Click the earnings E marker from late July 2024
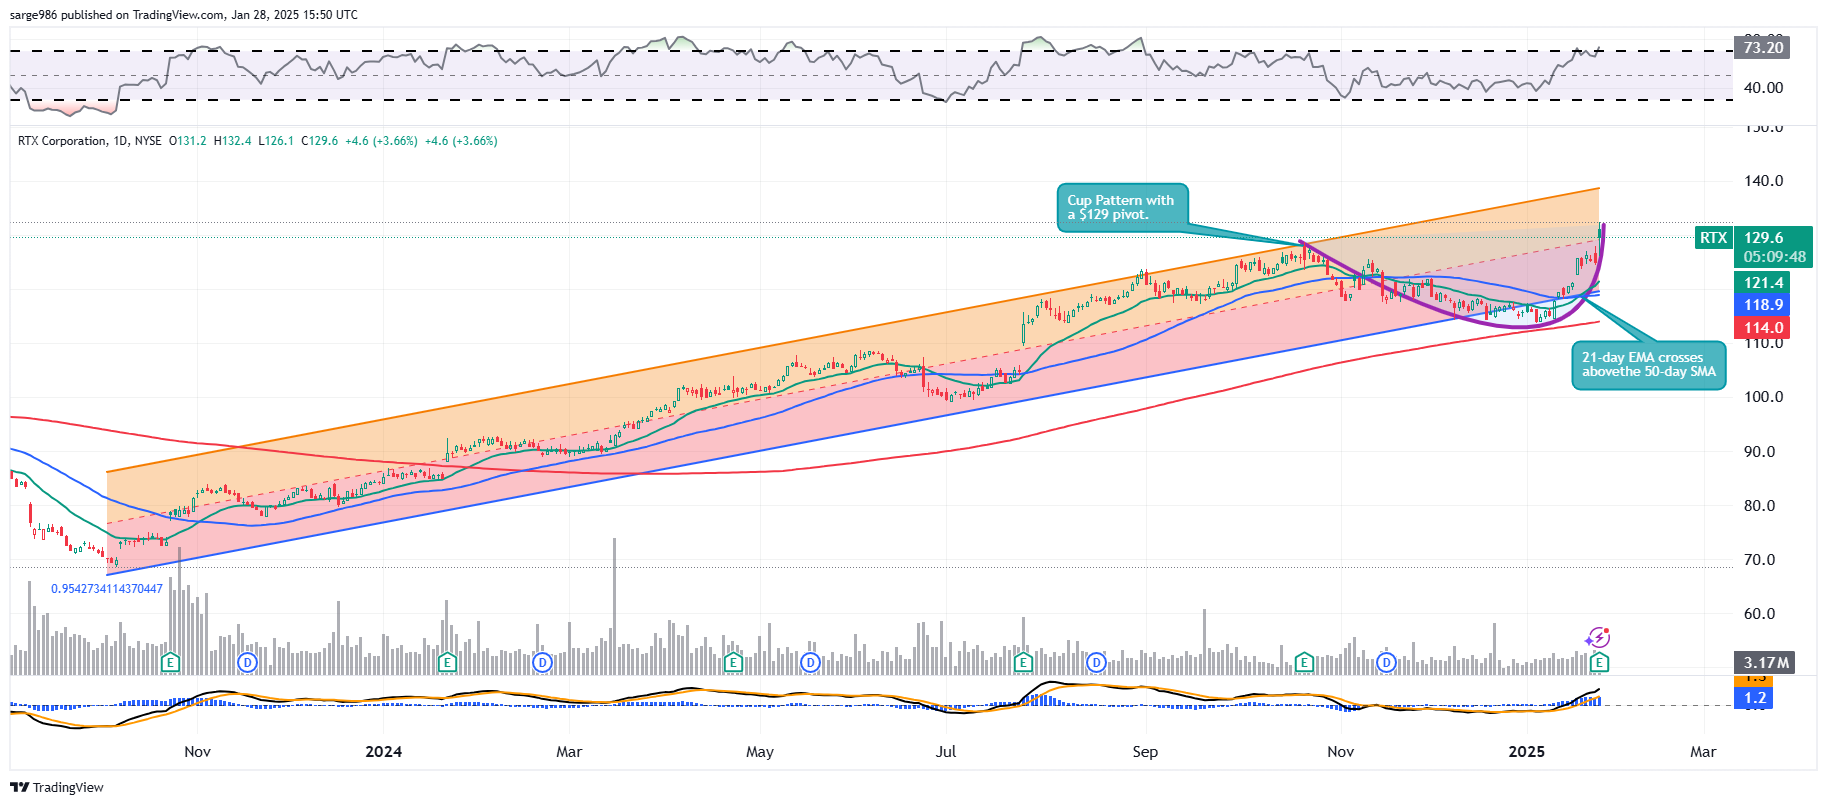Screen dimensions: 1827x805 (1022, 662)
